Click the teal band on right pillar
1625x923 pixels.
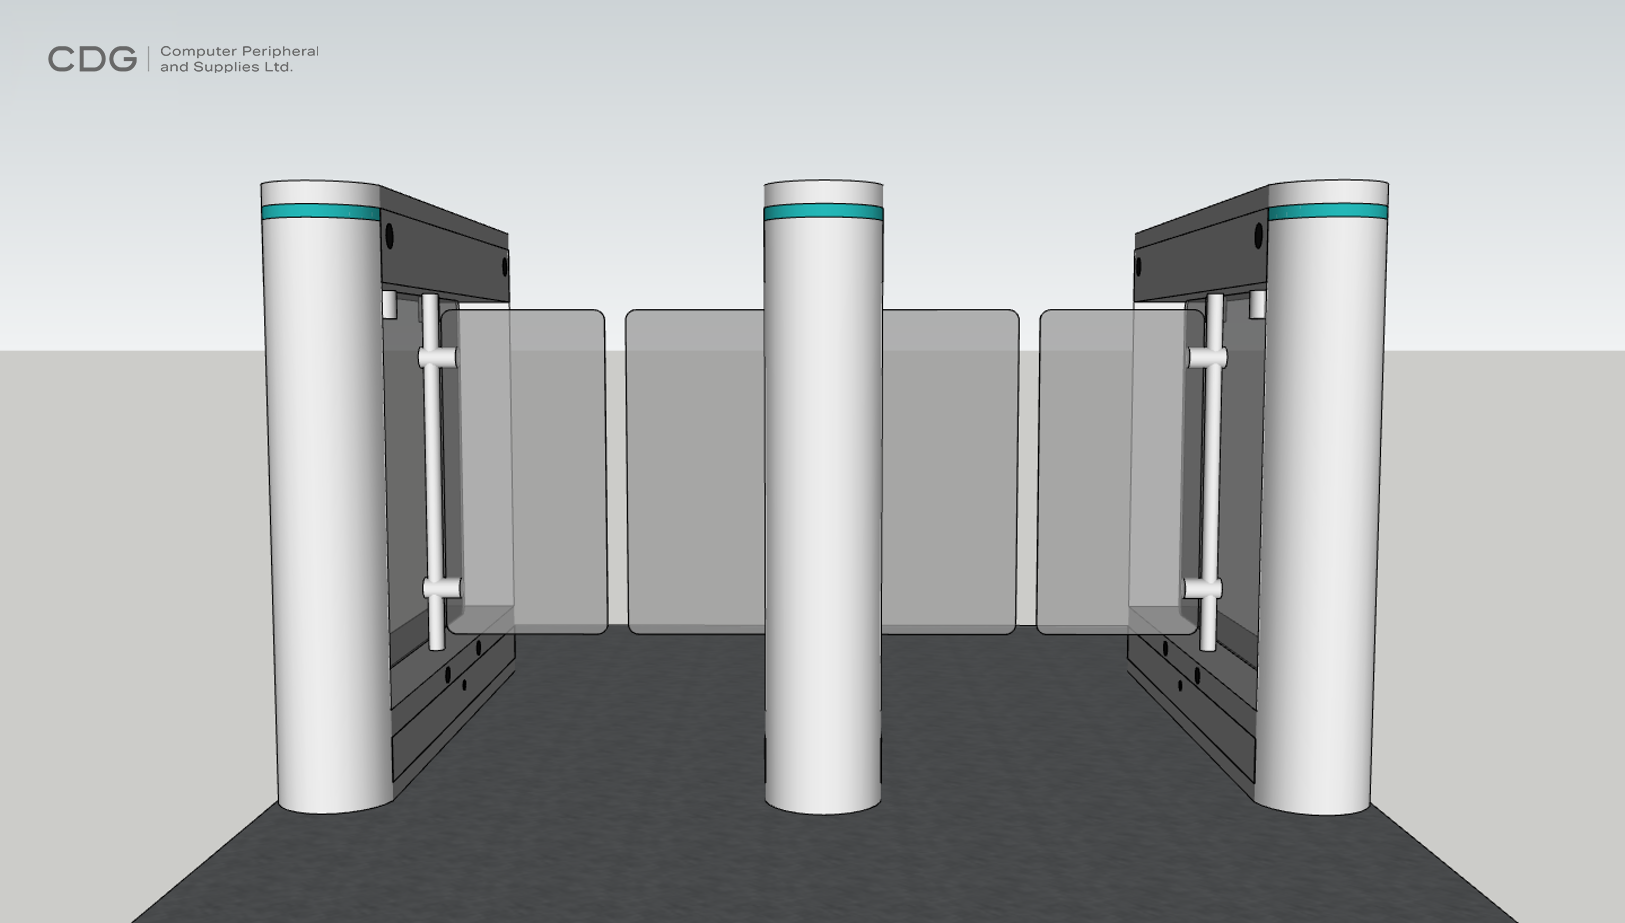(1328, 211)
